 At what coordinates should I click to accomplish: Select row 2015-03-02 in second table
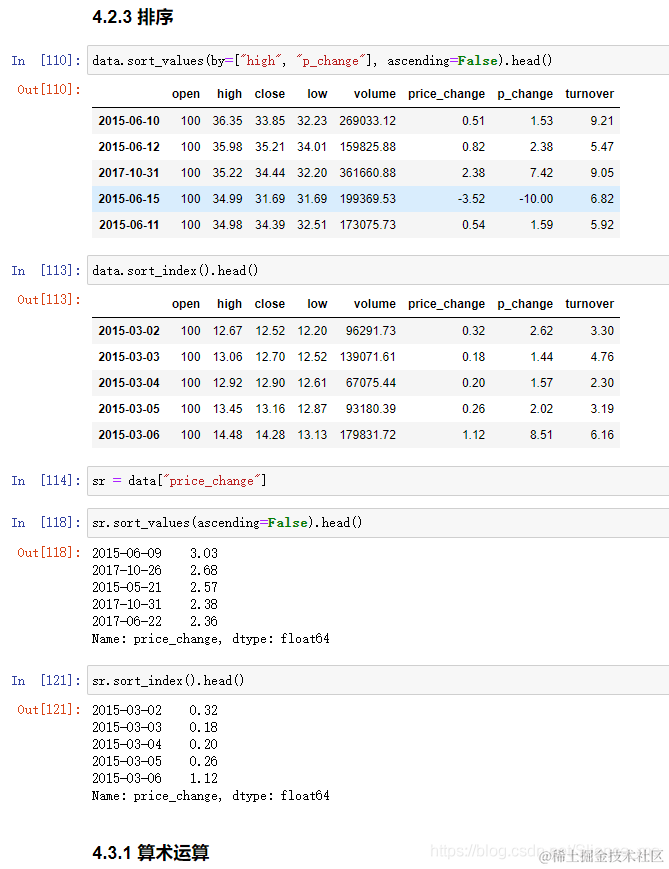pos(356,331)
